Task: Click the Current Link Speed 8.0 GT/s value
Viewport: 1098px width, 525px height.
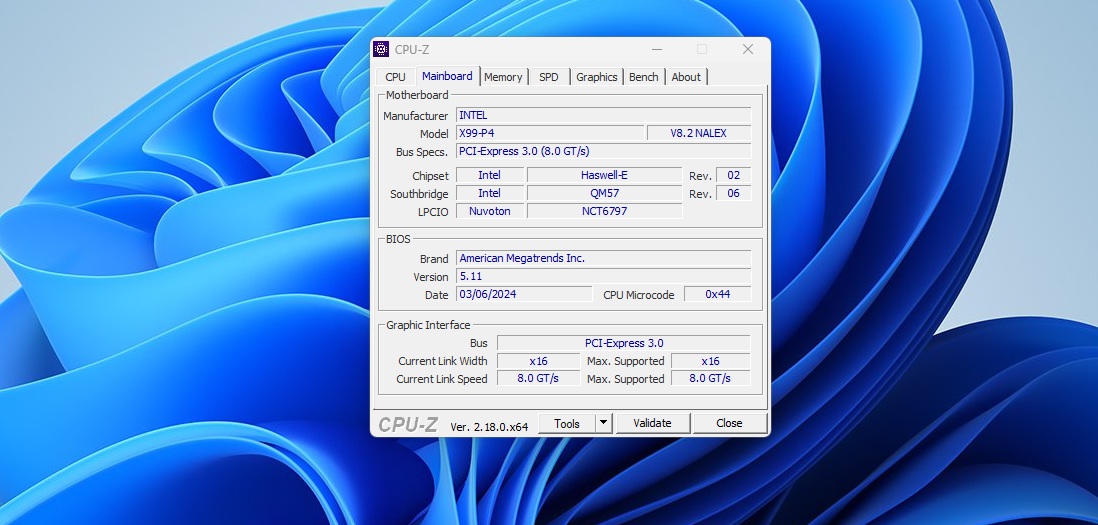Action: [538, 379]
